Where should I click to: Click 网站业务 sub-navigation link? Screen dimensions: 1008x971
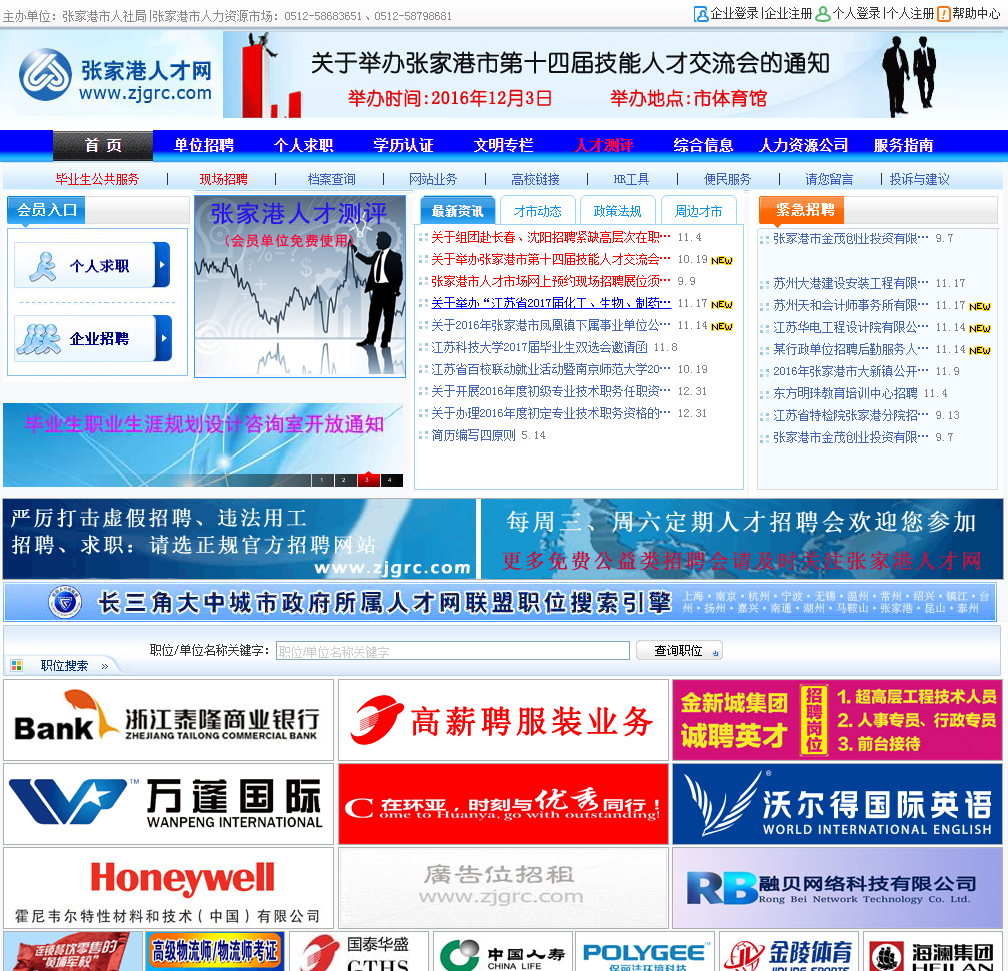click(x=433, y=179)
